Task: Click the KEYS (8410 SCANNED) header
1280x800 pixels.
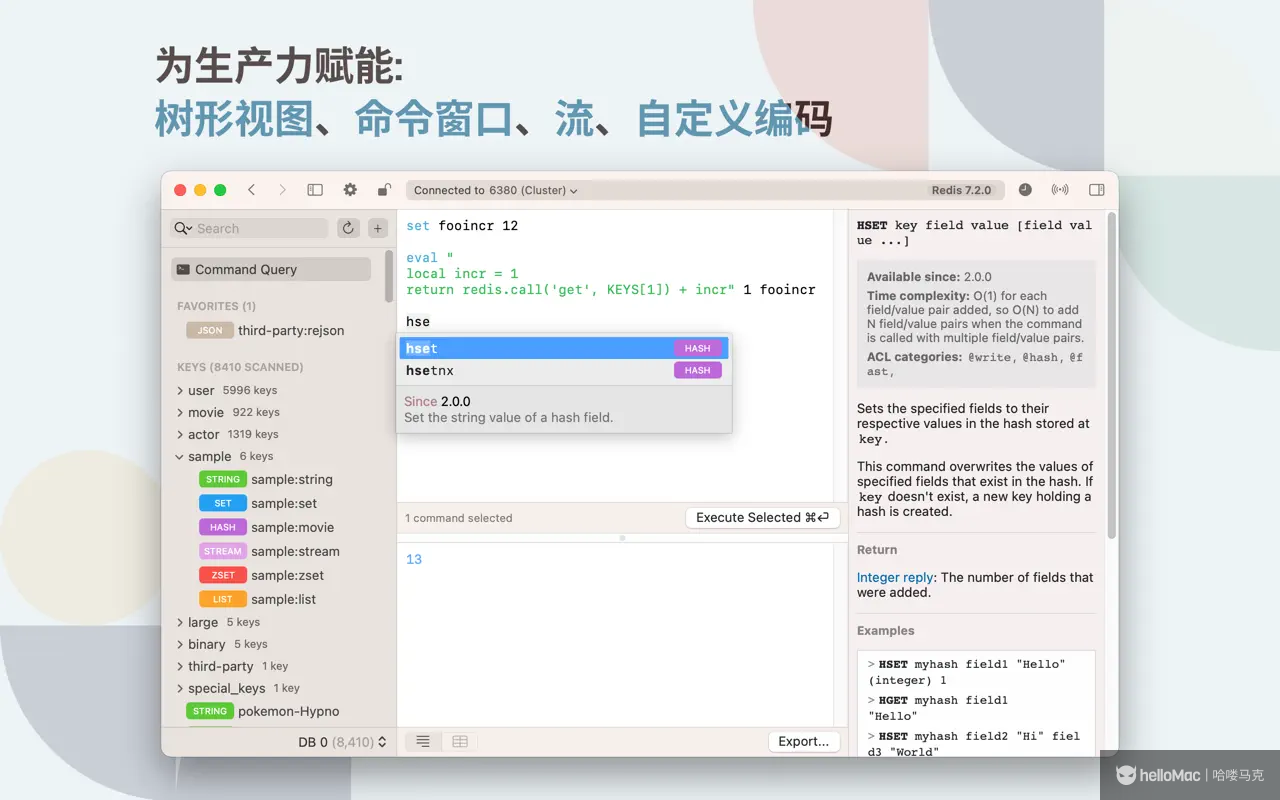Action: [240, 367]
